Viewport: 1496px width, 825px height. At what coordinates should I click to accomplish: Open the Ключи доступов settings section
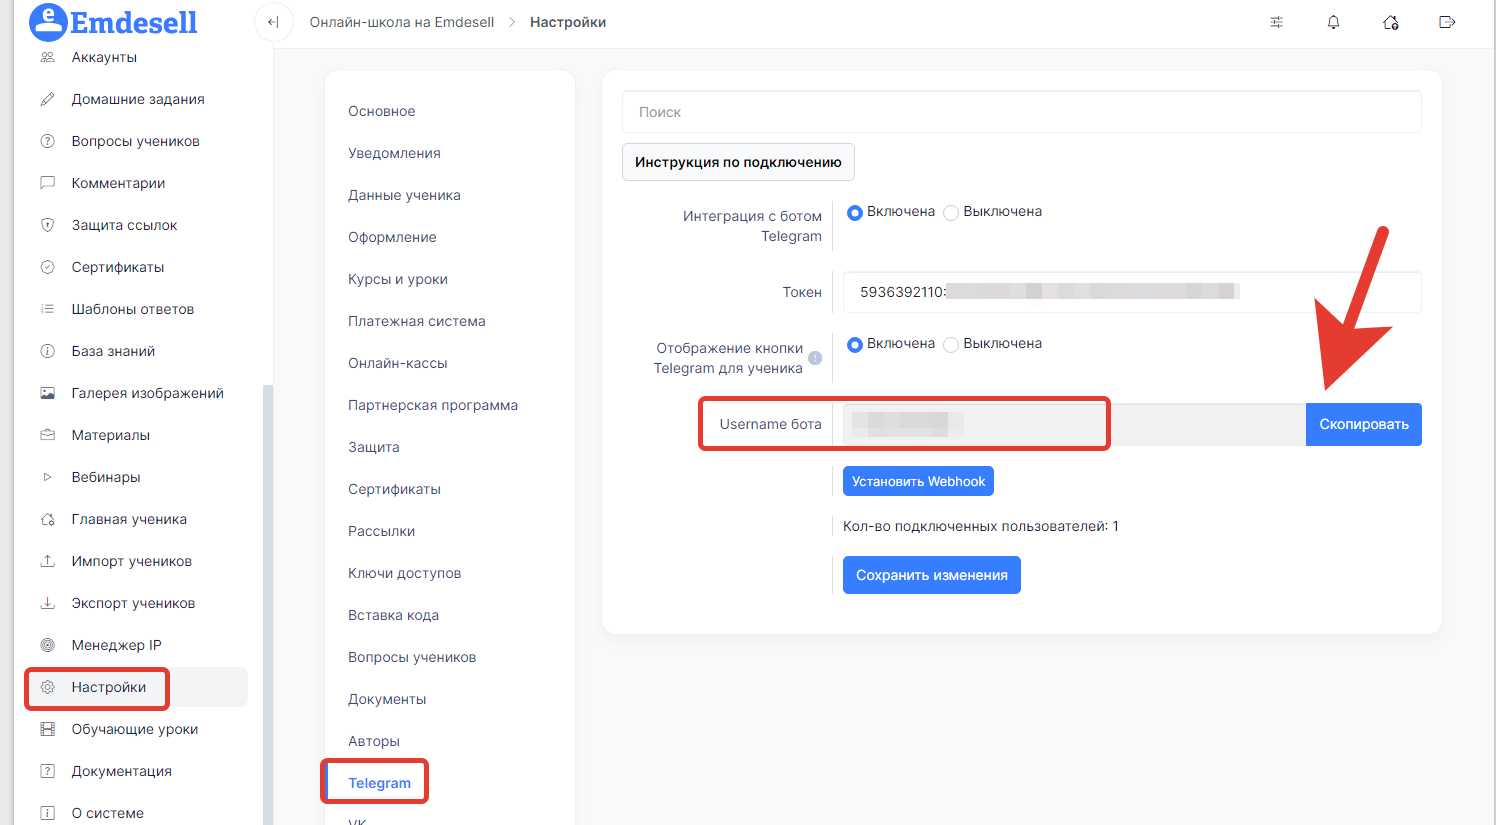tap(404, 573)
